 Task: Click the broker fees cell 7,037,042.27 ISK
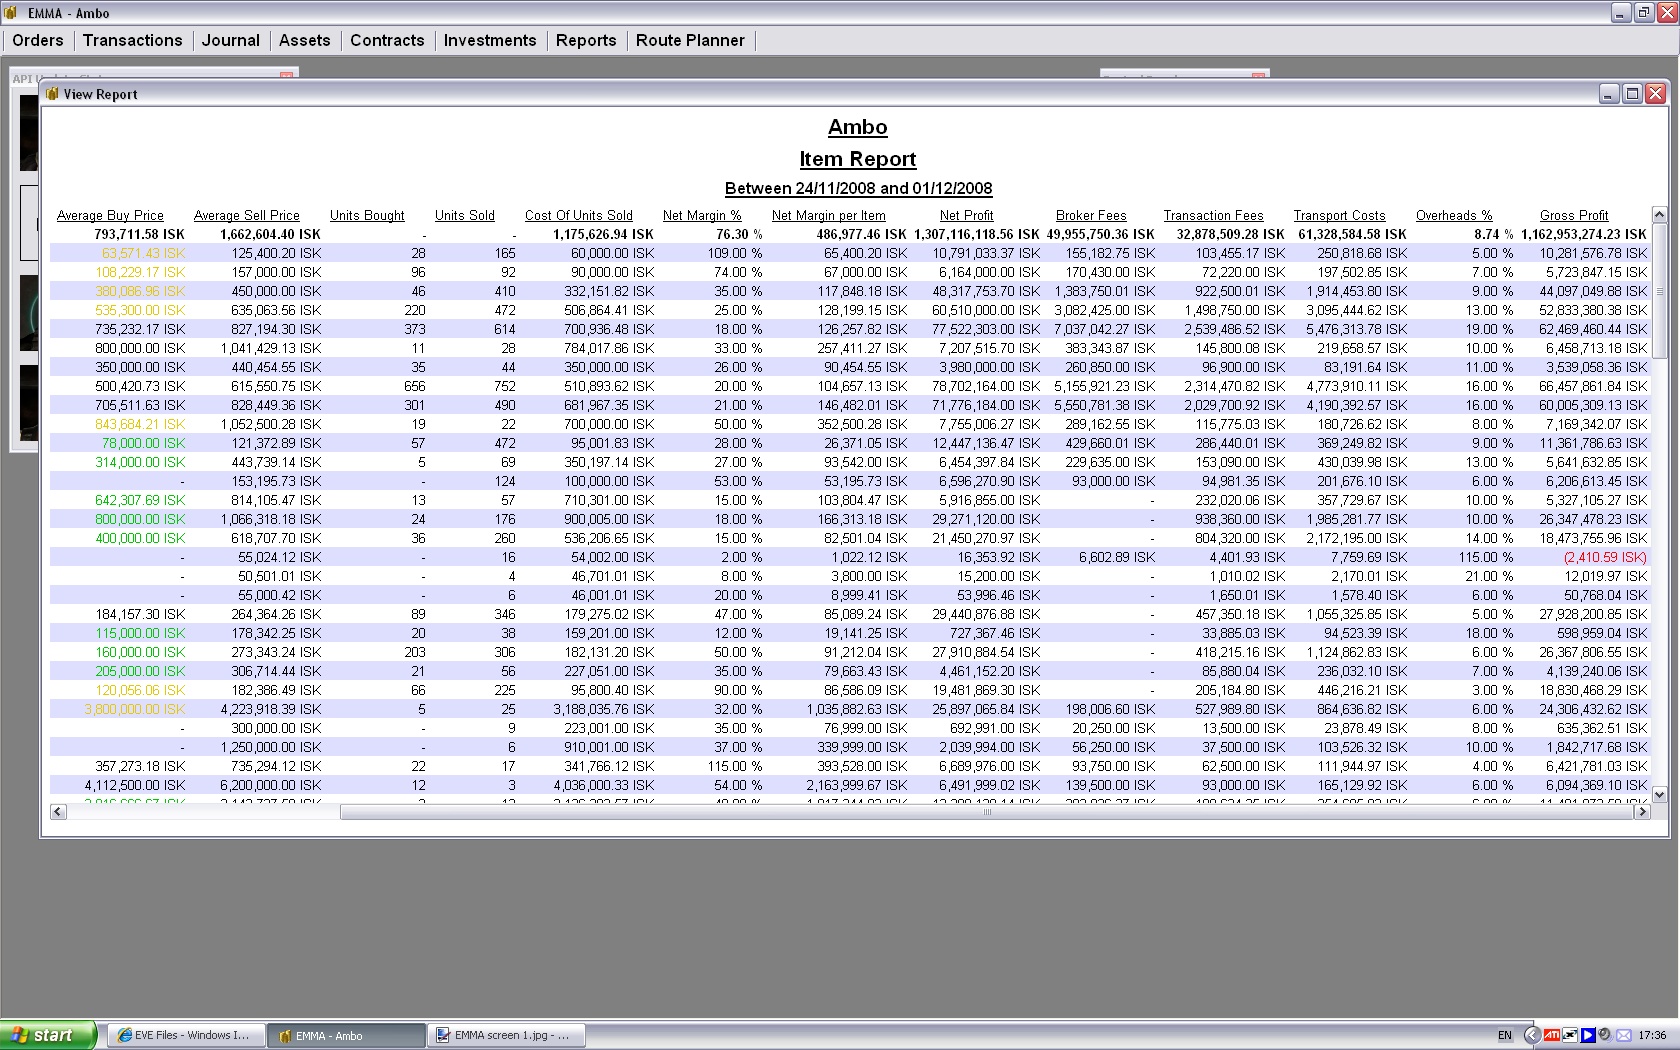pyautogui.click(x=1105, y=329)
